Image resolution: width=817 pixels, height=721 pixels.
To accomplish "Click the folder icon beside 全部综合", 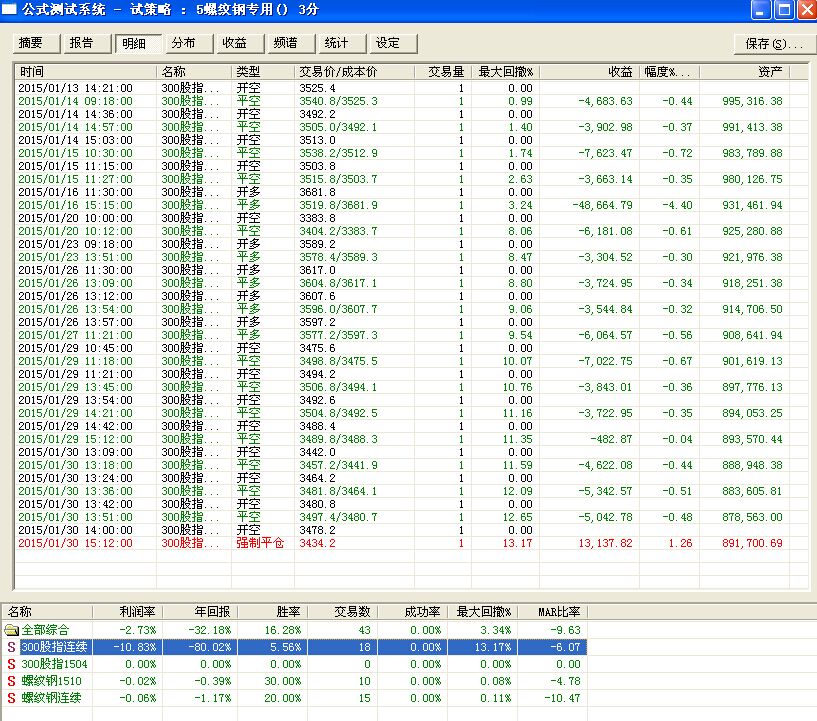I will [11, 630].
